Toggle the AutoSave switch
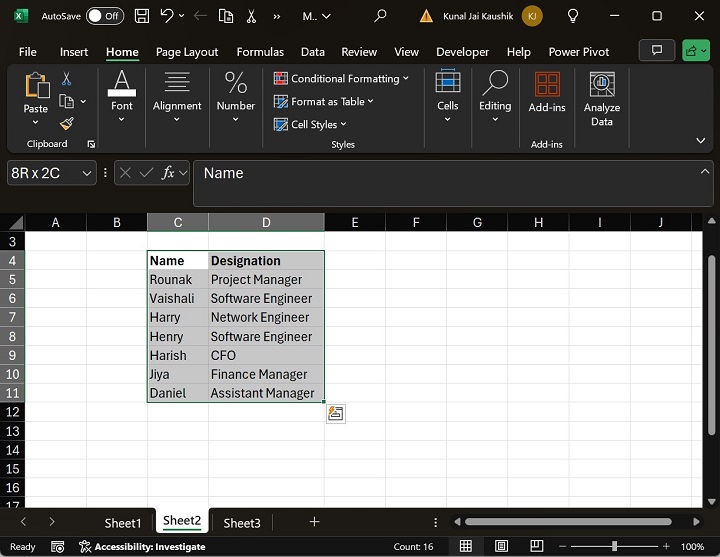Image resolution: width=720 pixels, height=557 pixels. (105, 16)
